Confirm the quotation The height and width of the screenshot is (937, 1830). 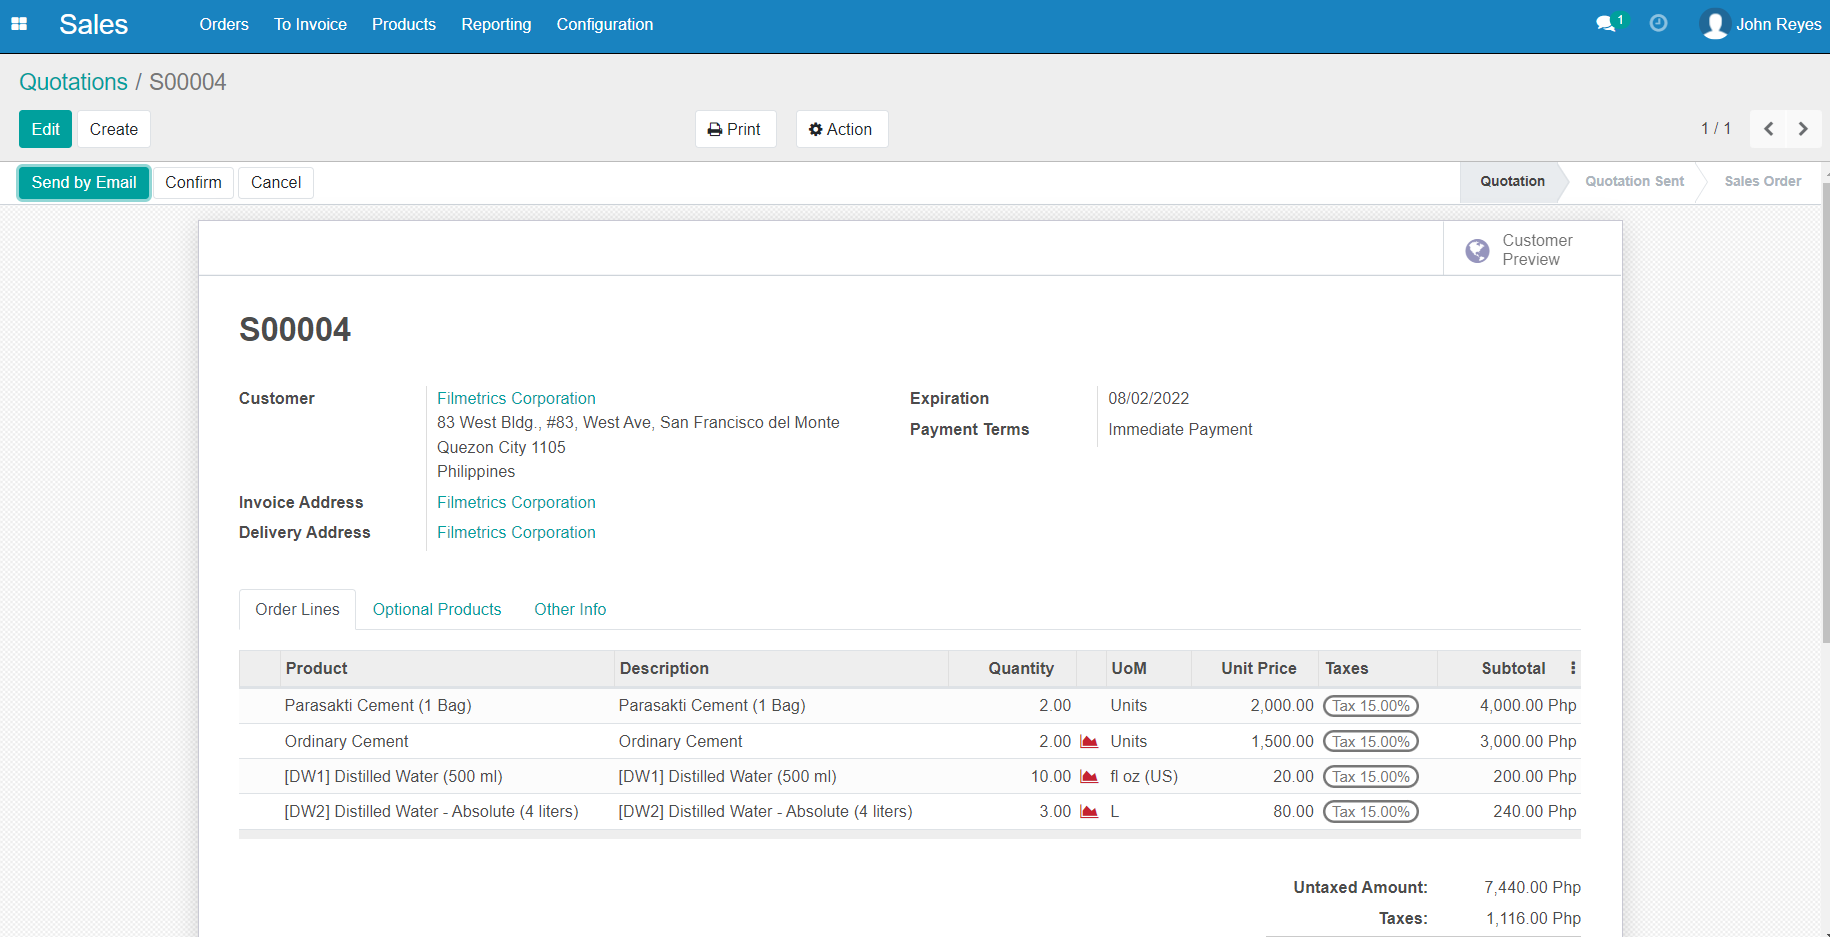(193, 183)
